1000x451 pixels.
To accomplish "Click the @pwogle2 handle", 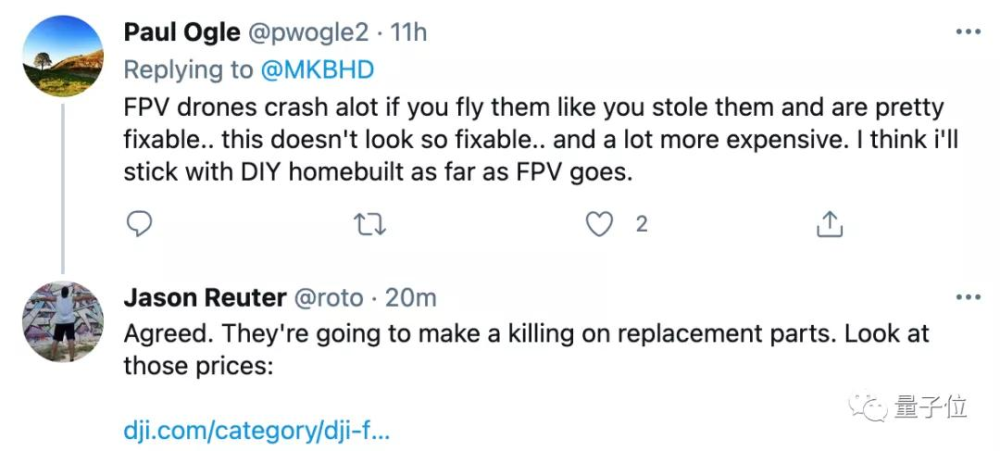I will [311, 32].
